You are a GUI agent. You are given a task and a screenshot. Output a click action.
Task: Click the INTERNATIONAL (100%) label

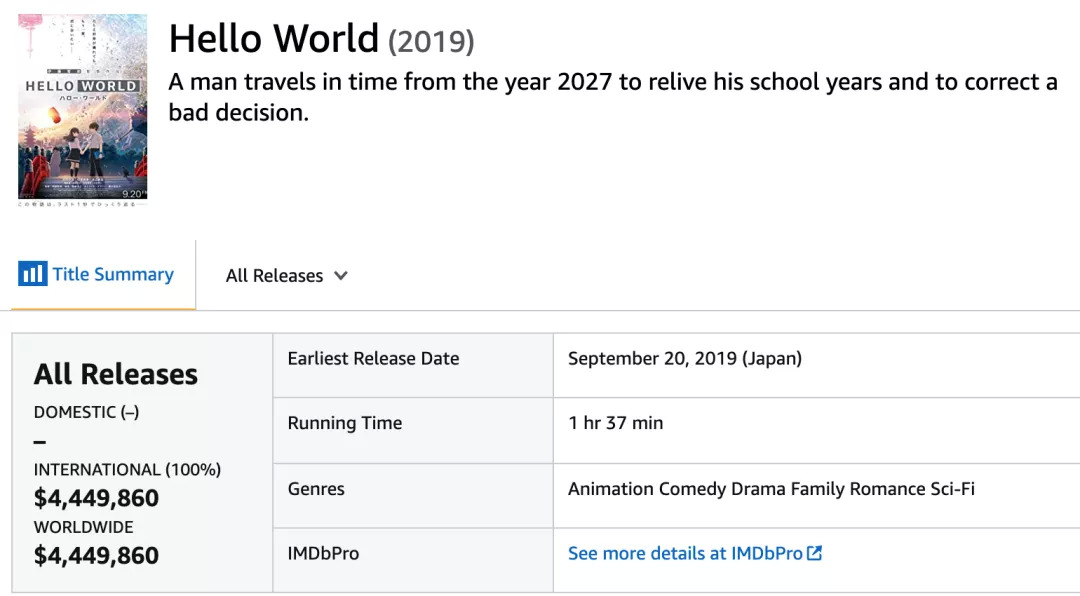coord(127,470)
